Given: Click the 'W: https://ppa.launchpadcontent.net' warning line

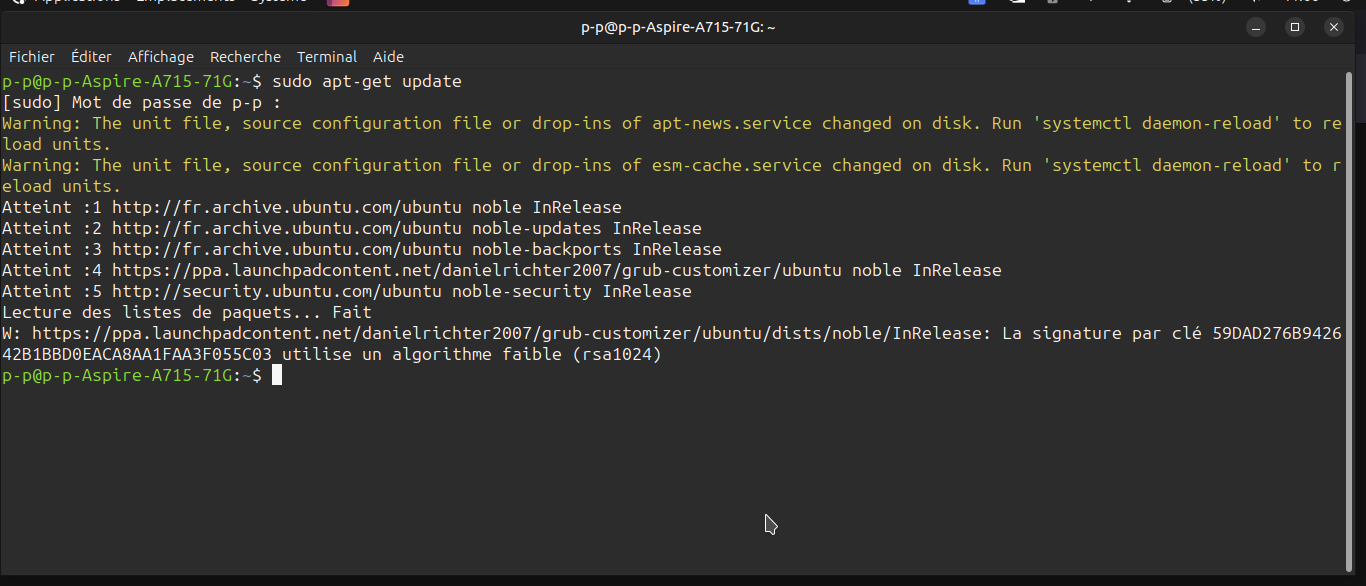Looking at the screenshot, I should (672, 343).
